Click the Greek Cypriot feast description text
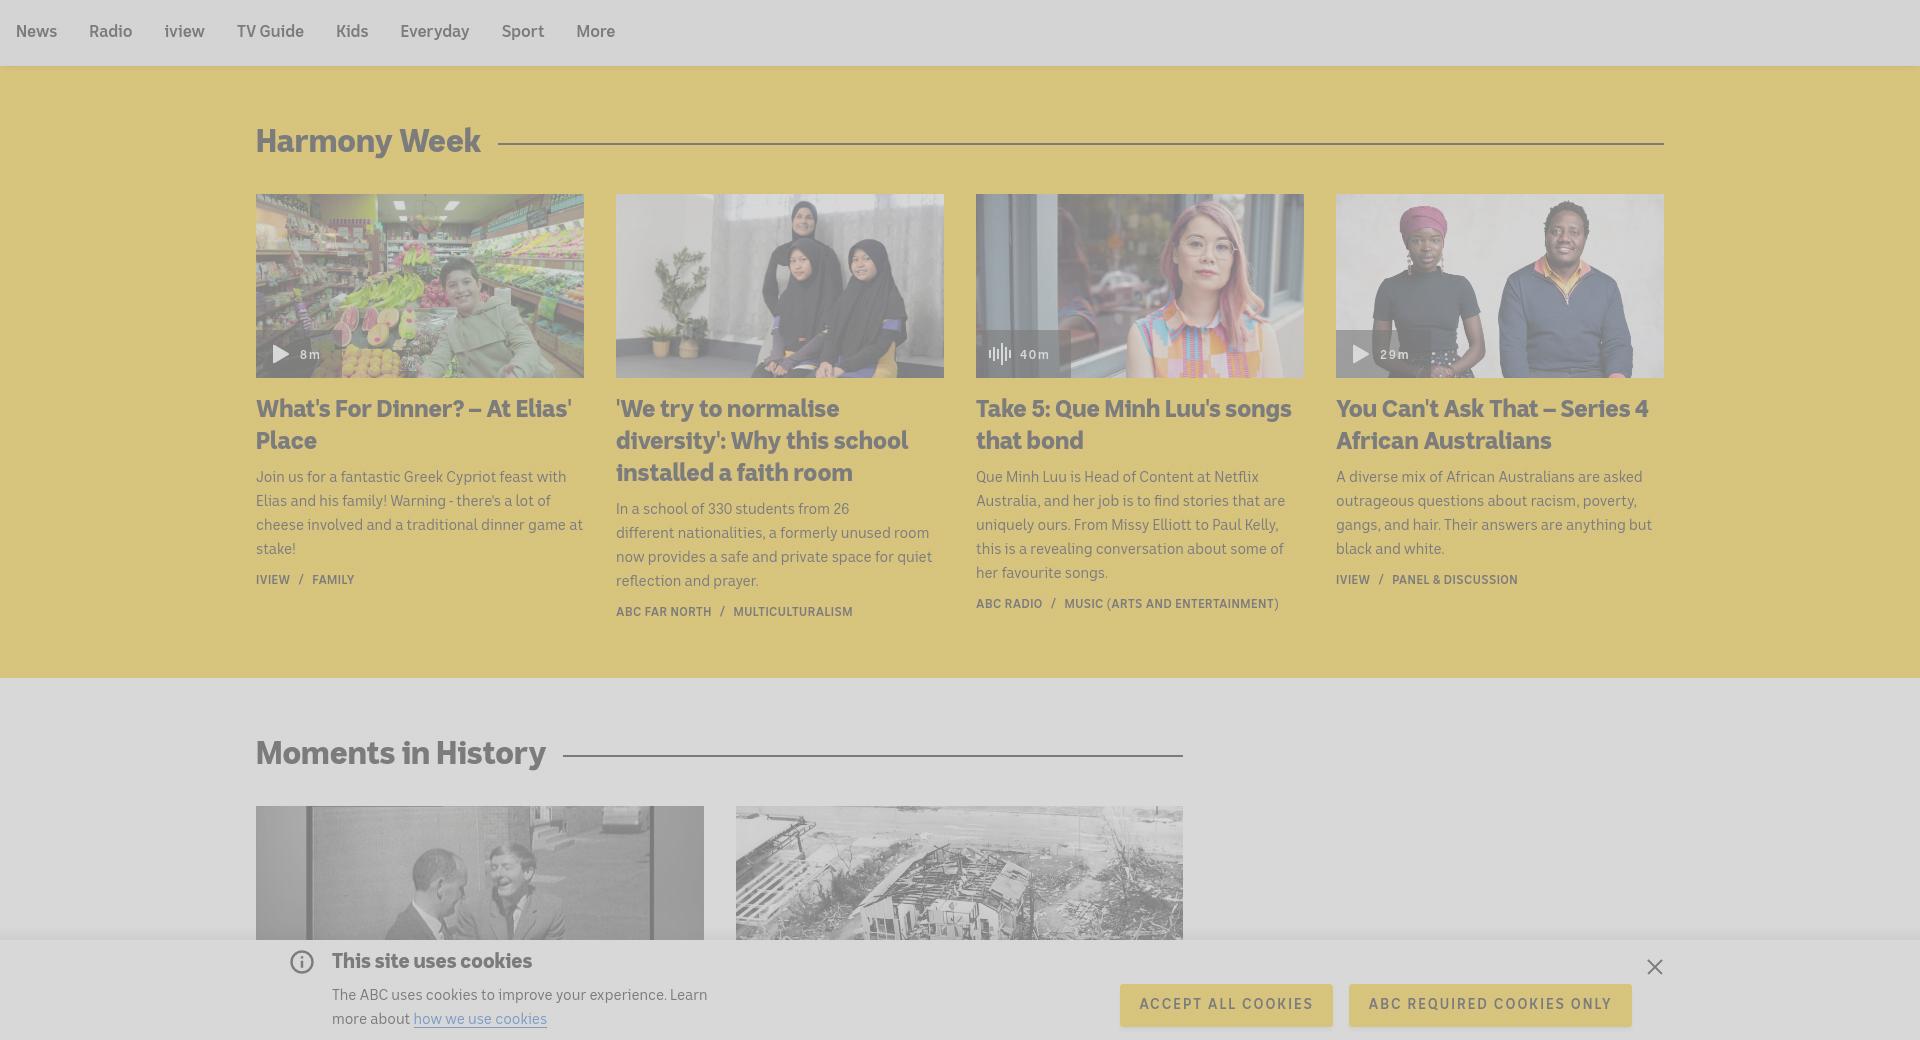 [x=420, y=513]
